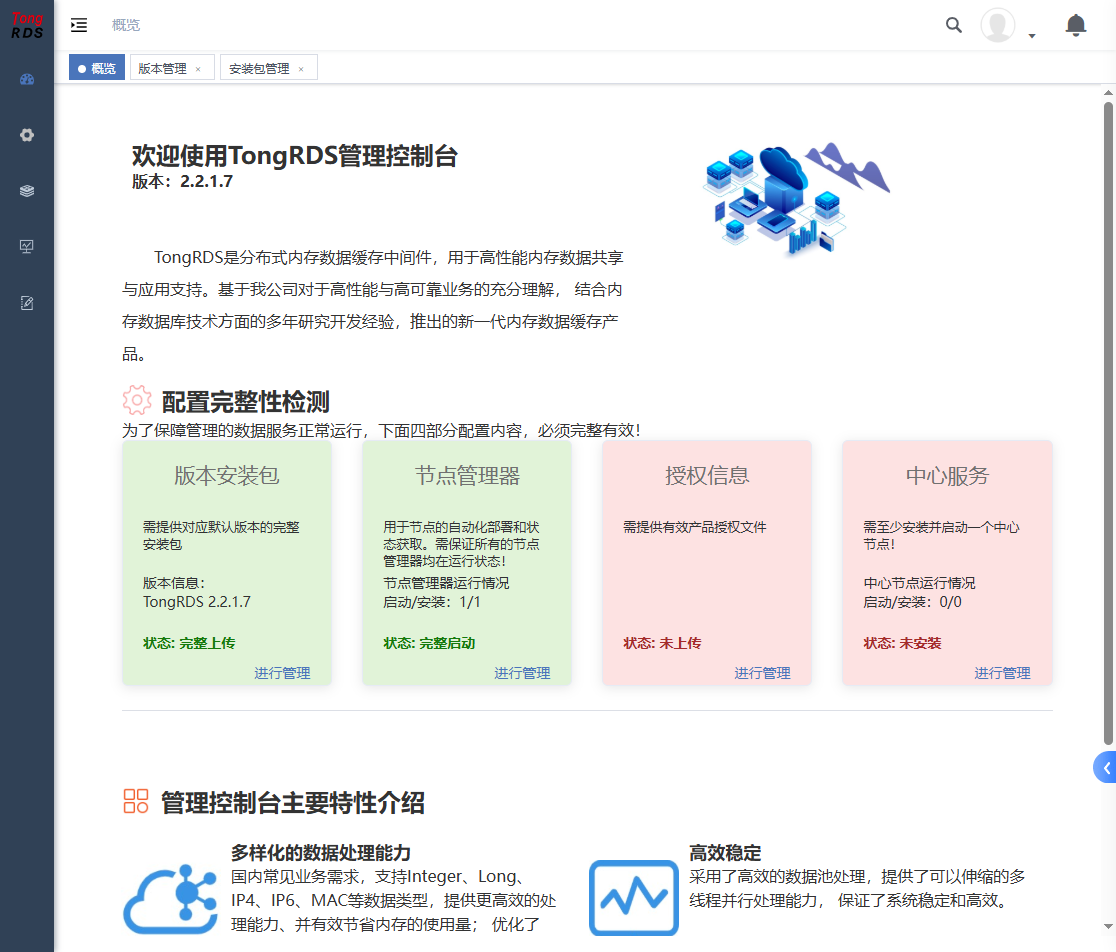Click status text 状态: 完整启动

tap(429, 643)
